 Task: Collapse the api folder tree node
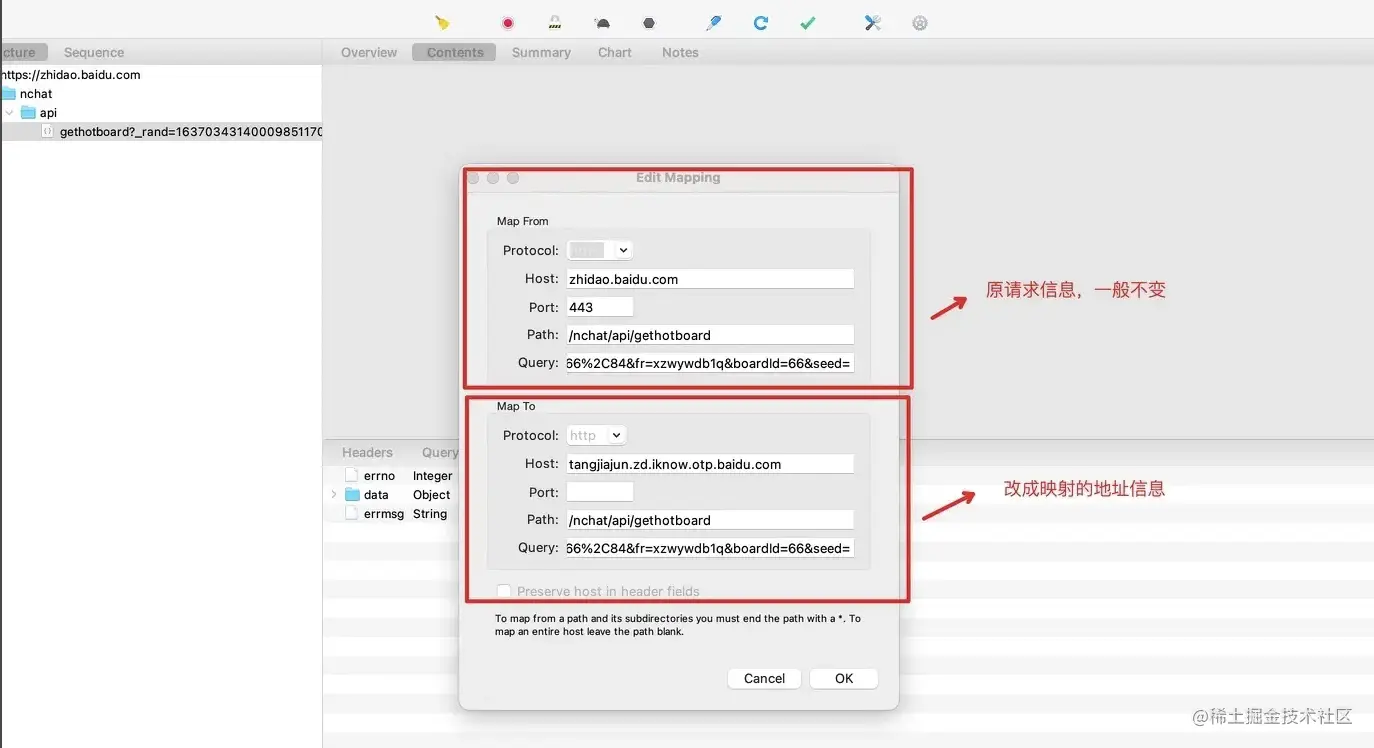point(9,113)
